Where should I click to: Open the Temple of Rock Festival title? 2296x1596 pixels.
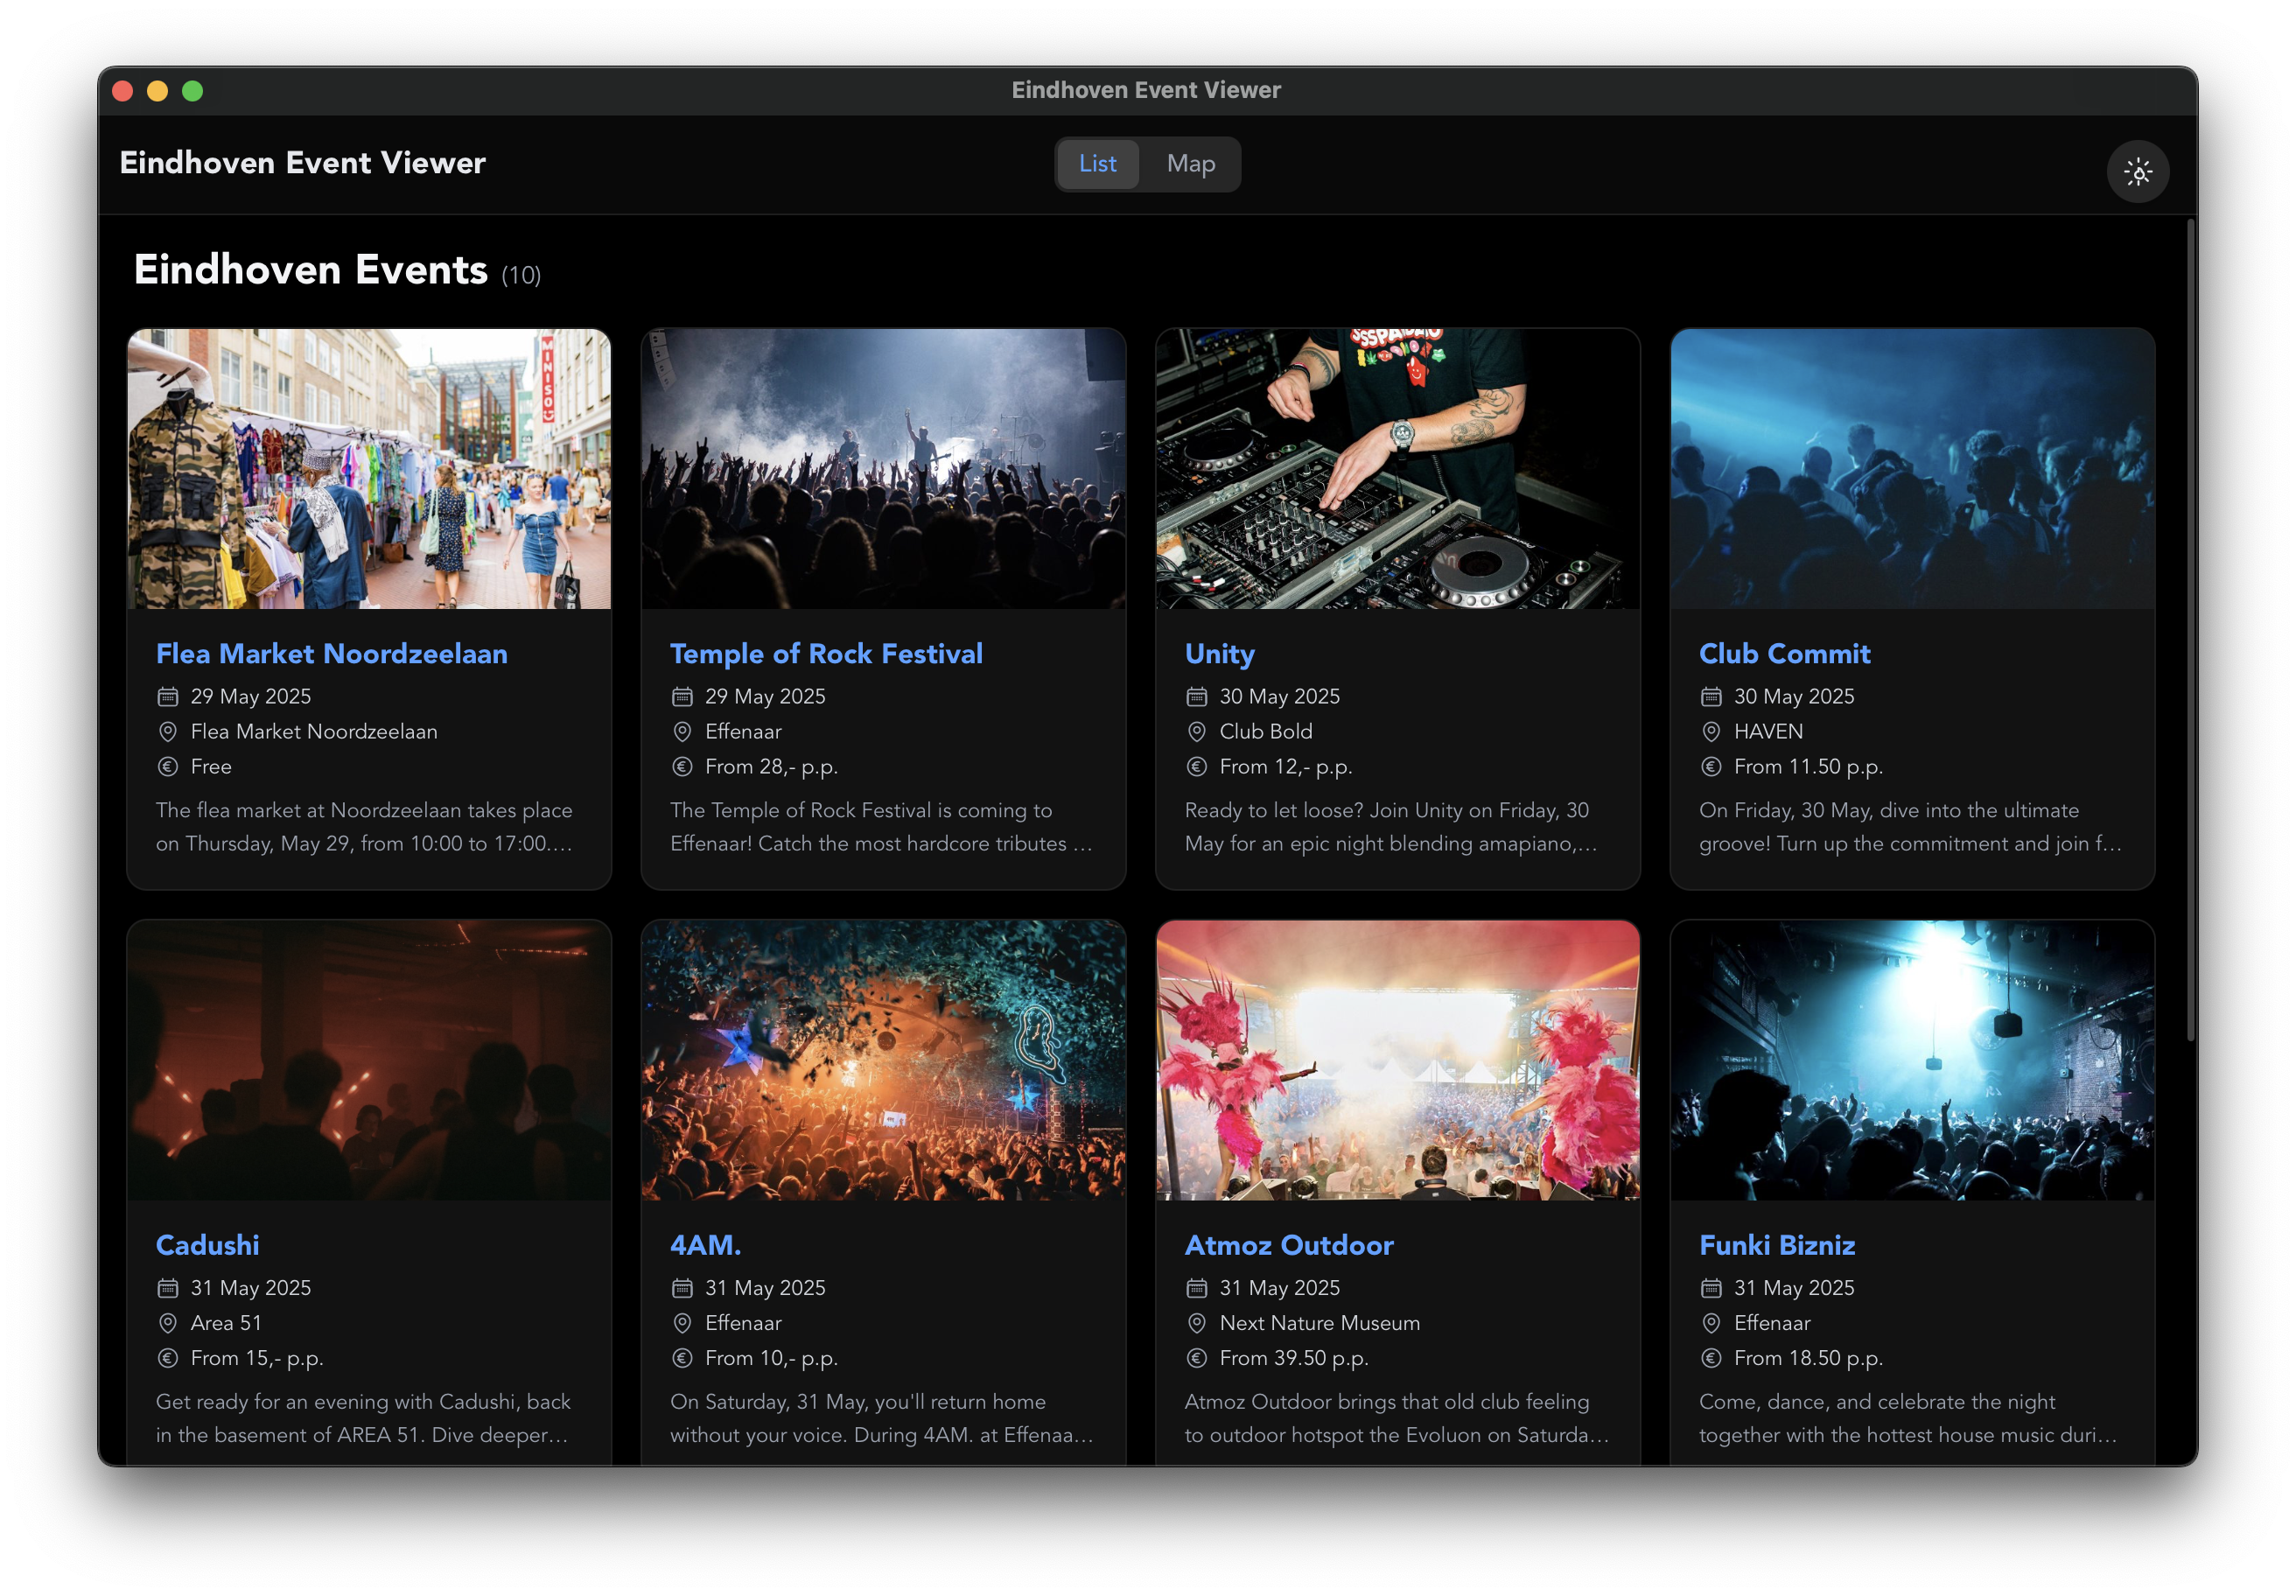click(x=826, y=653)
